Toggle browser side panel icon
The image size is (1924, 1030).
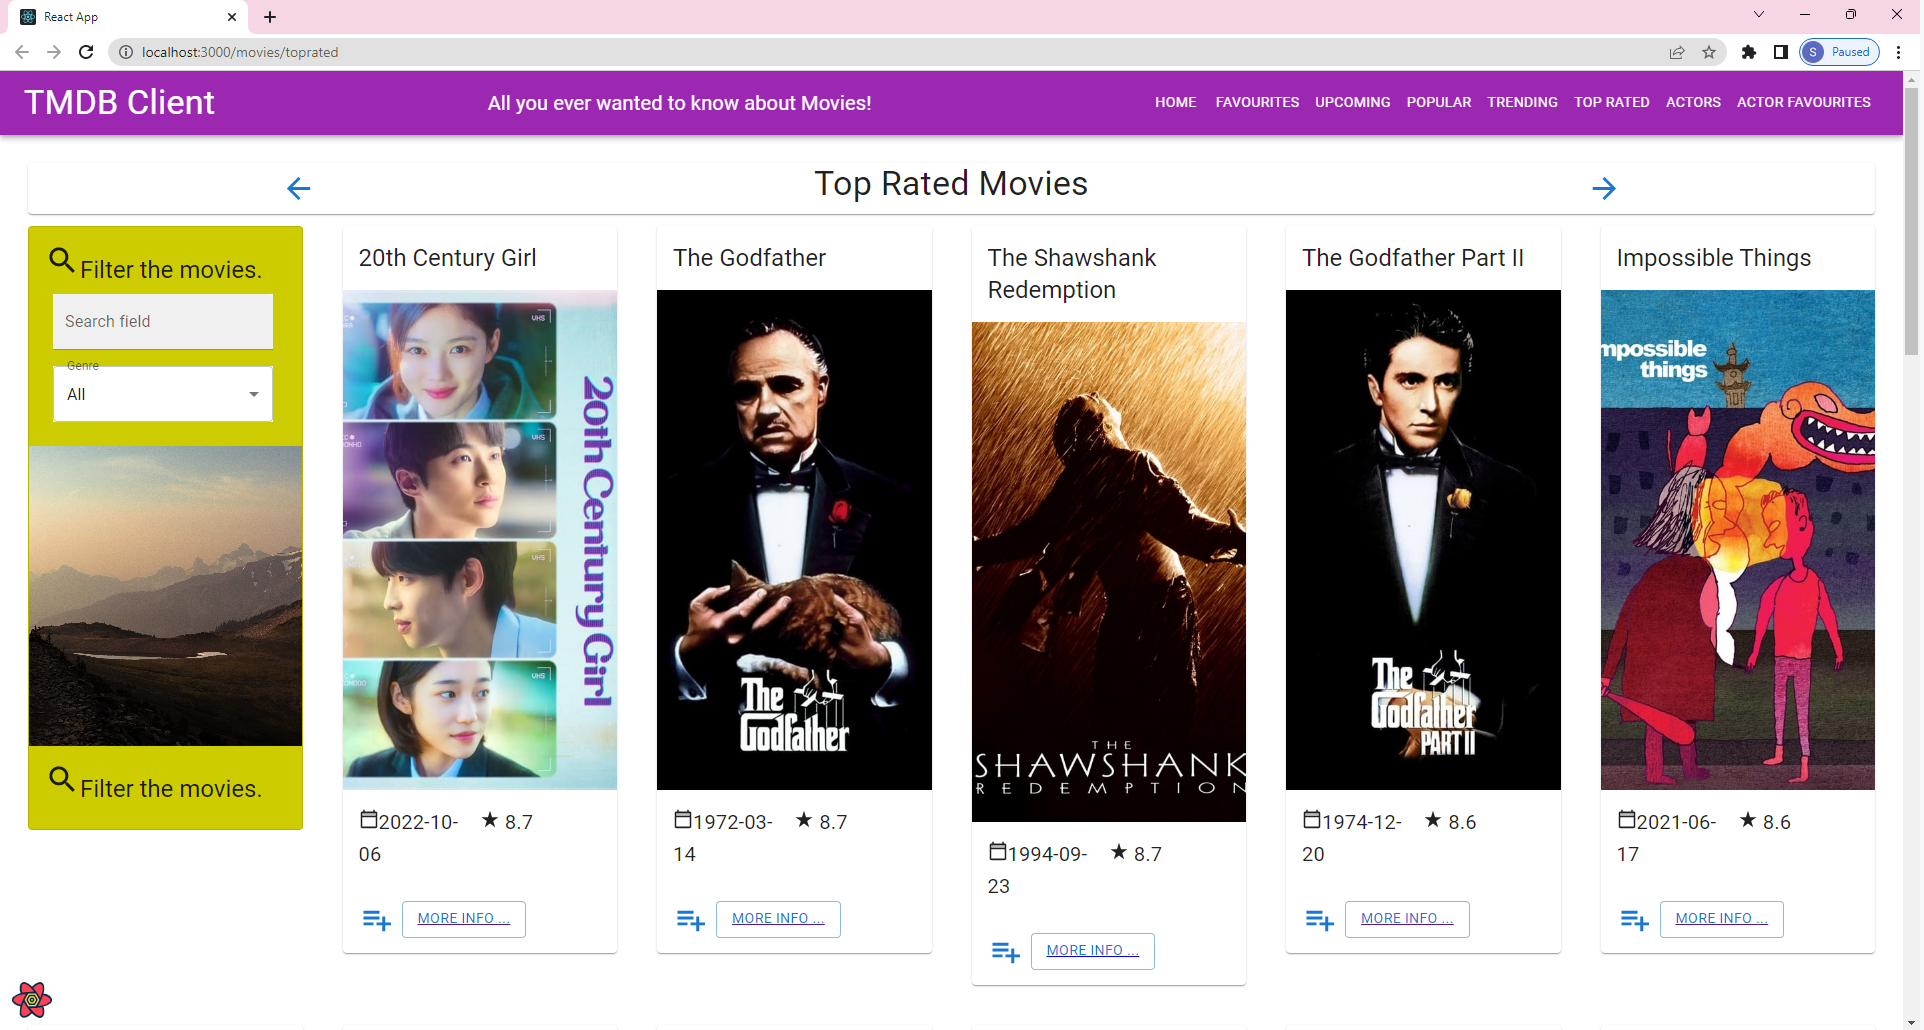(1781, 52)
